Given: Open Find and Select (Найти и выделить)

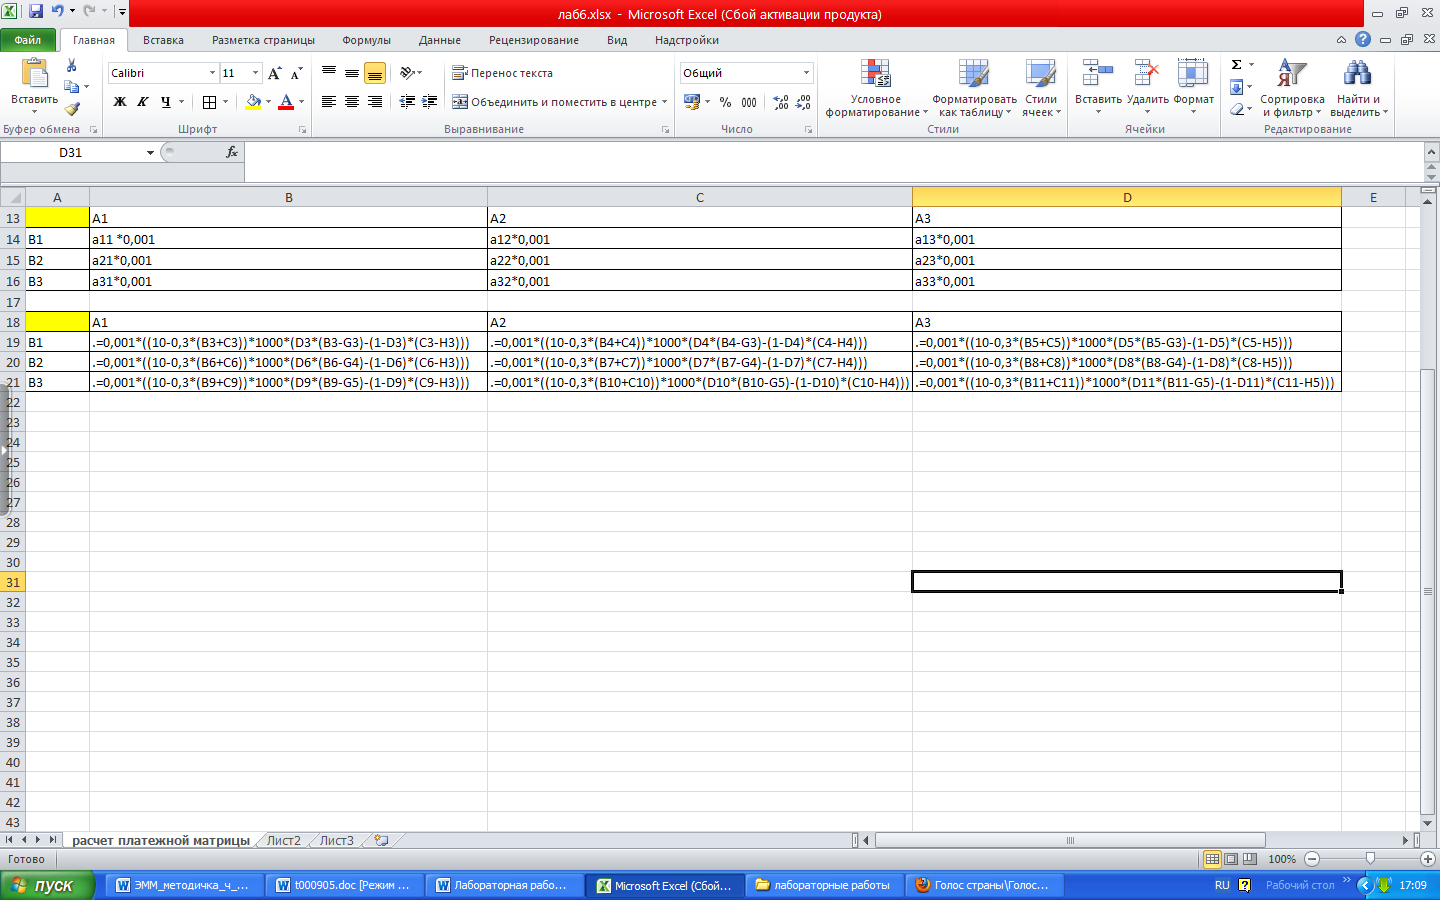Looking at the screenshot, I should pyautogui.click(x=1358, y=88).
